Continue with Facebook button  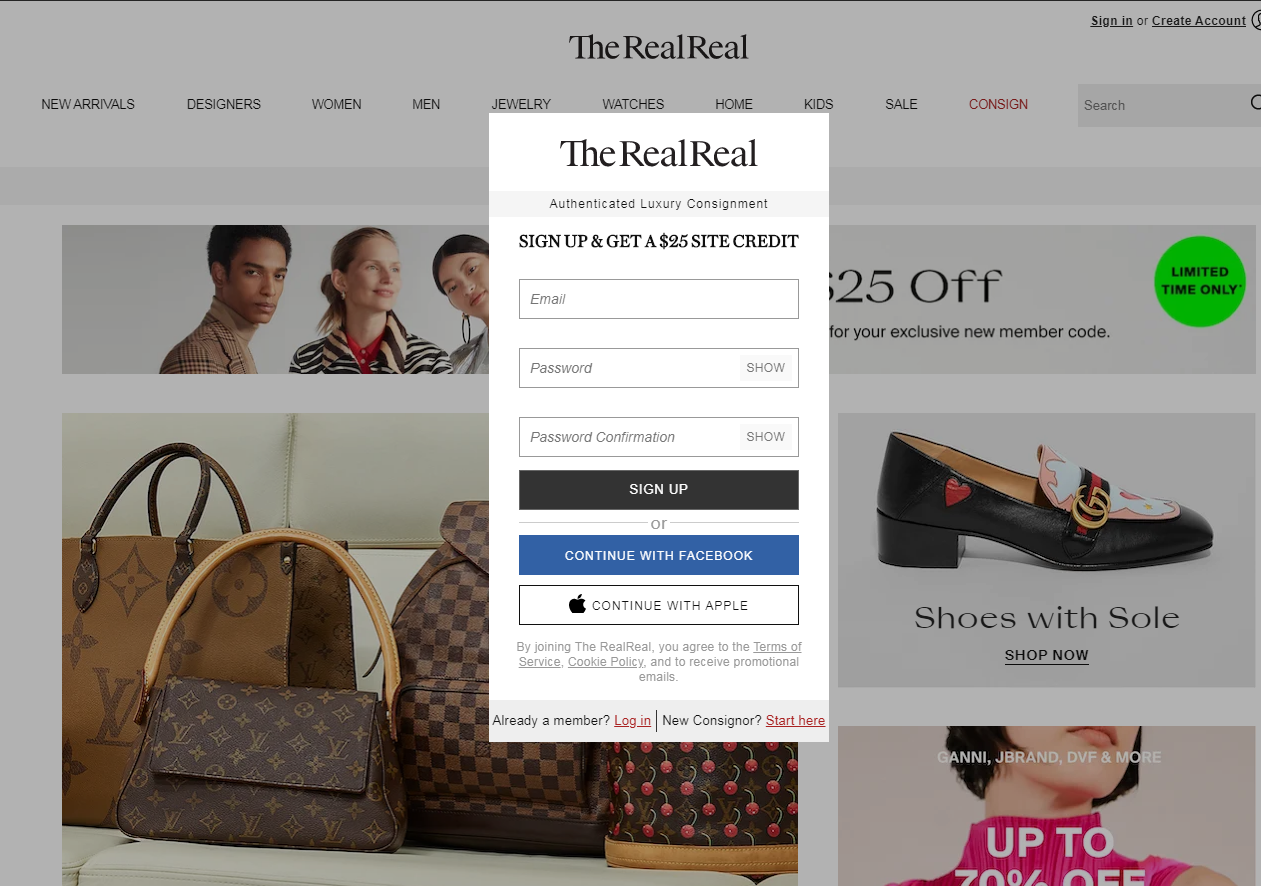coord(659,555)
